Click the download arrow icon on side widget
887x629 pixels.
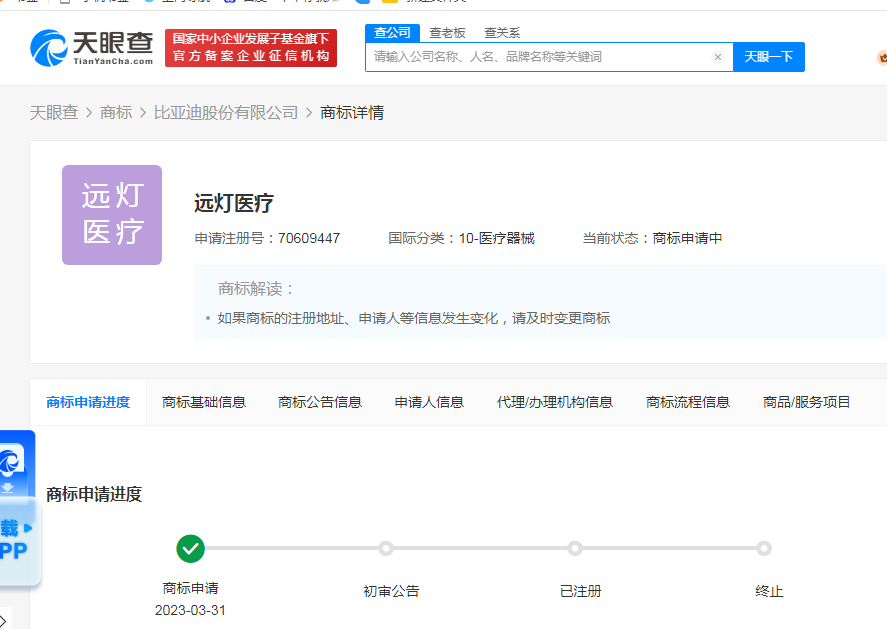click(8, 488)
